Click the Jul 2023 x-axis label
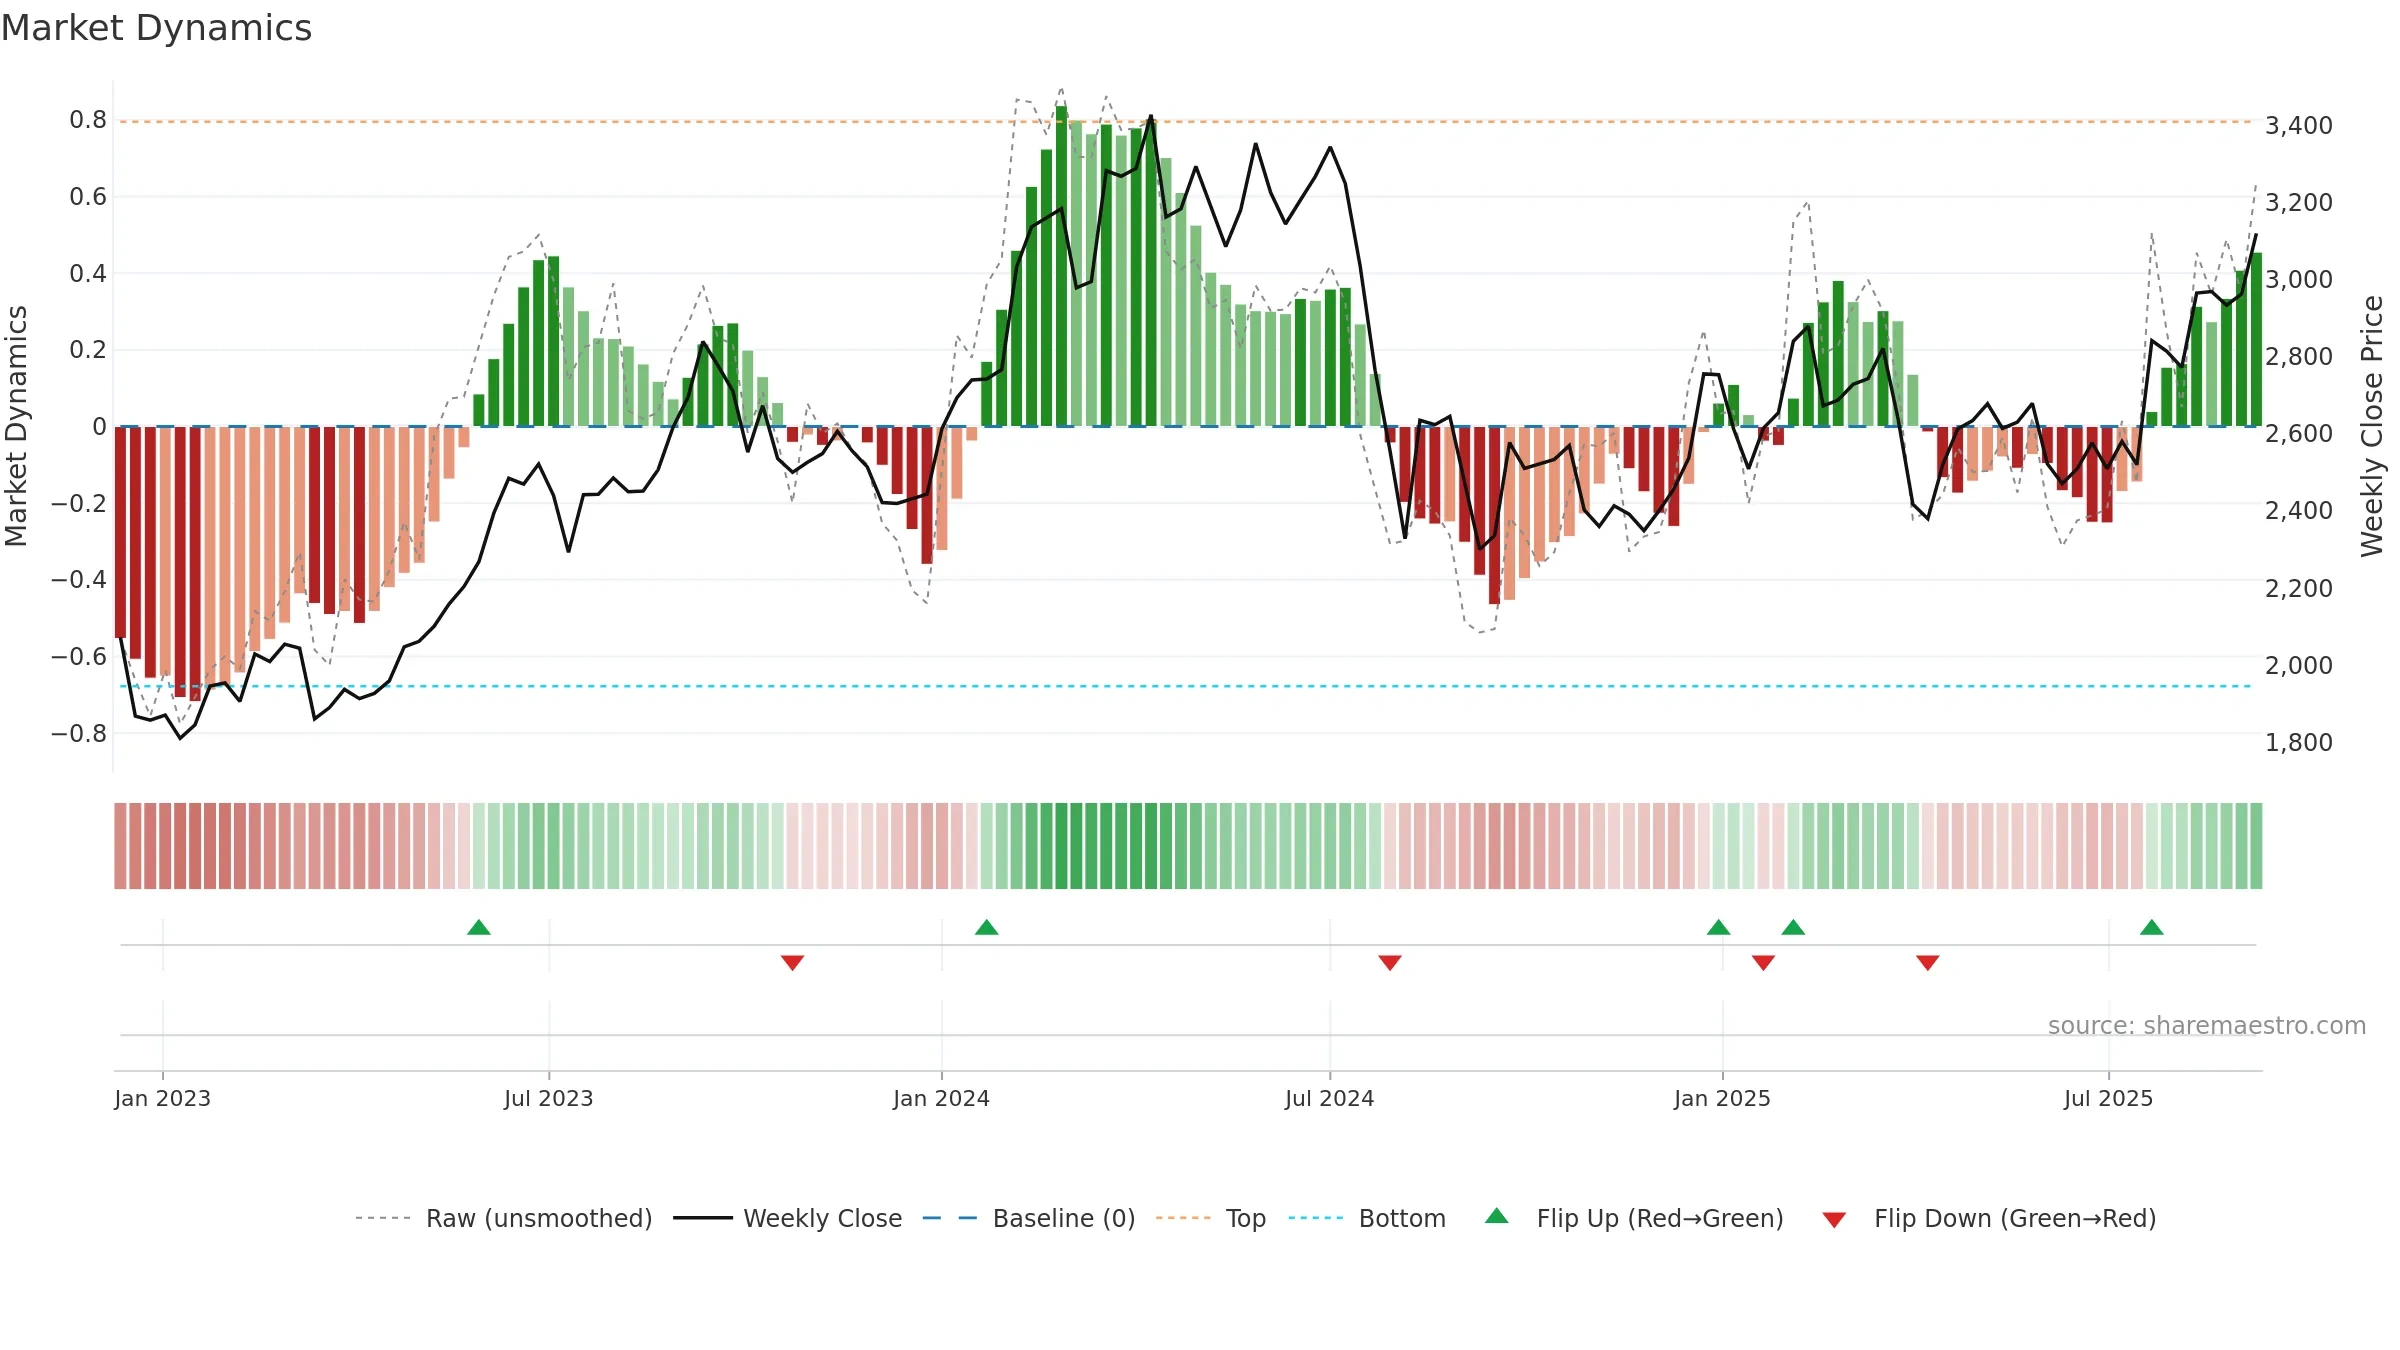Screen dimensions: 2400x1350 click(549, 1098)
